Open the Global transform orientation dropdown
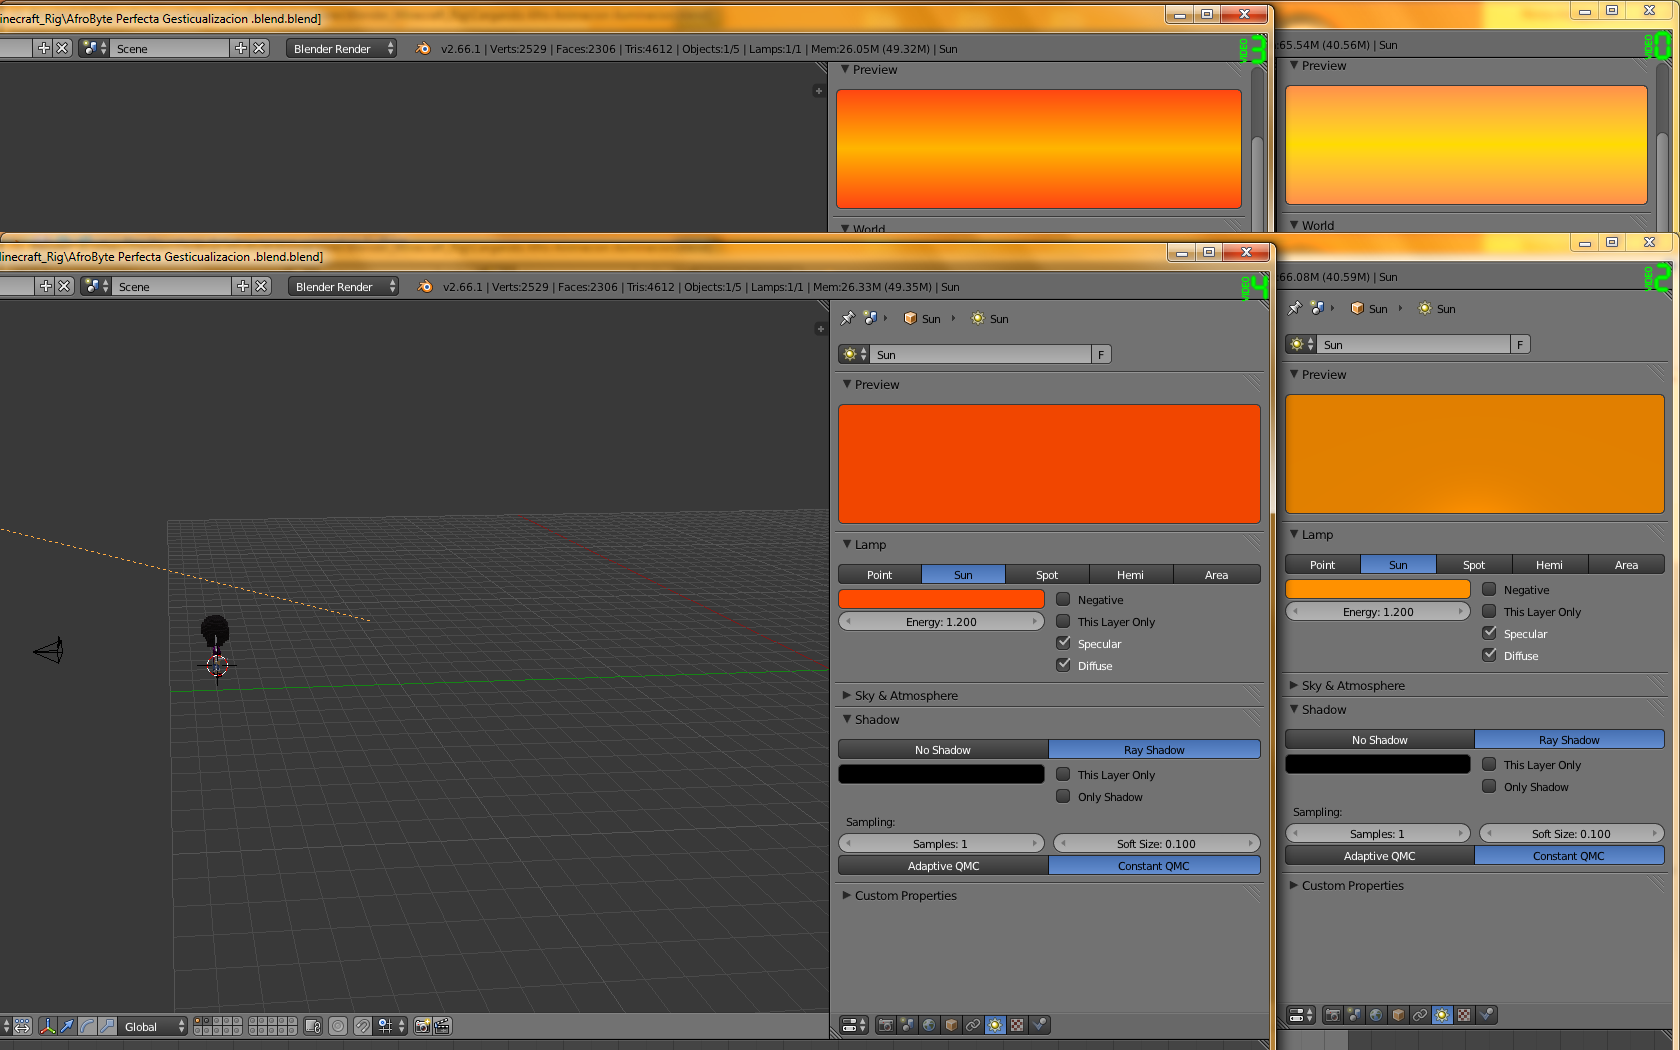 click(154, 1026)
